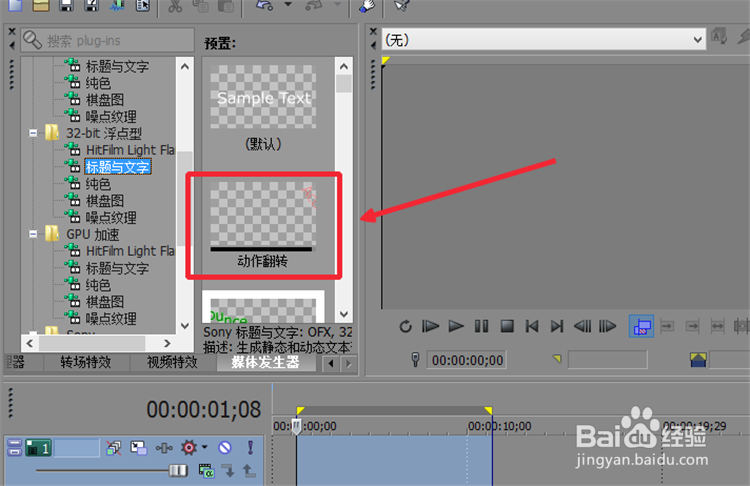Click the preset list scroll up arrow
This screenshot has height=486, width=750.
coord(344,66)
